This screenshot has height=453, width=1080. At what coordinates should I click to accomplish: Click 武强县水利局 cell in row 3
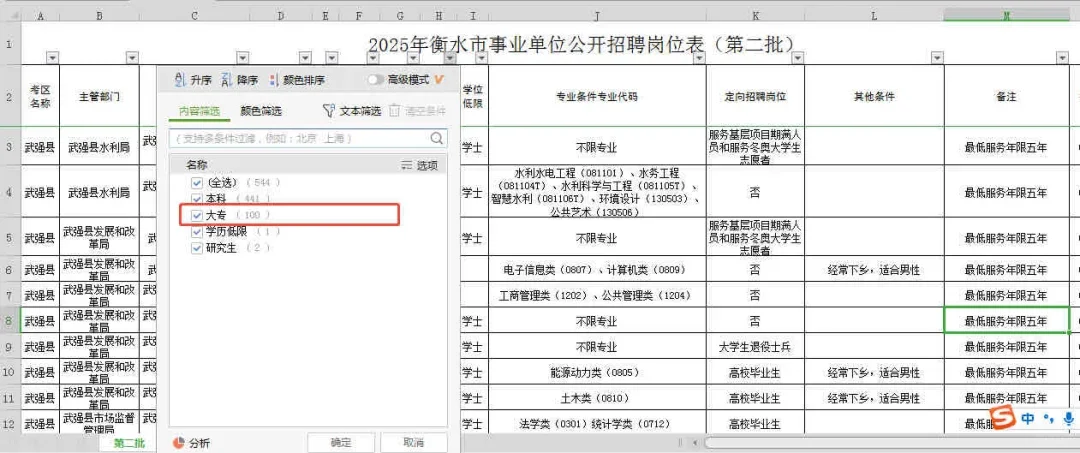[99, 147]
